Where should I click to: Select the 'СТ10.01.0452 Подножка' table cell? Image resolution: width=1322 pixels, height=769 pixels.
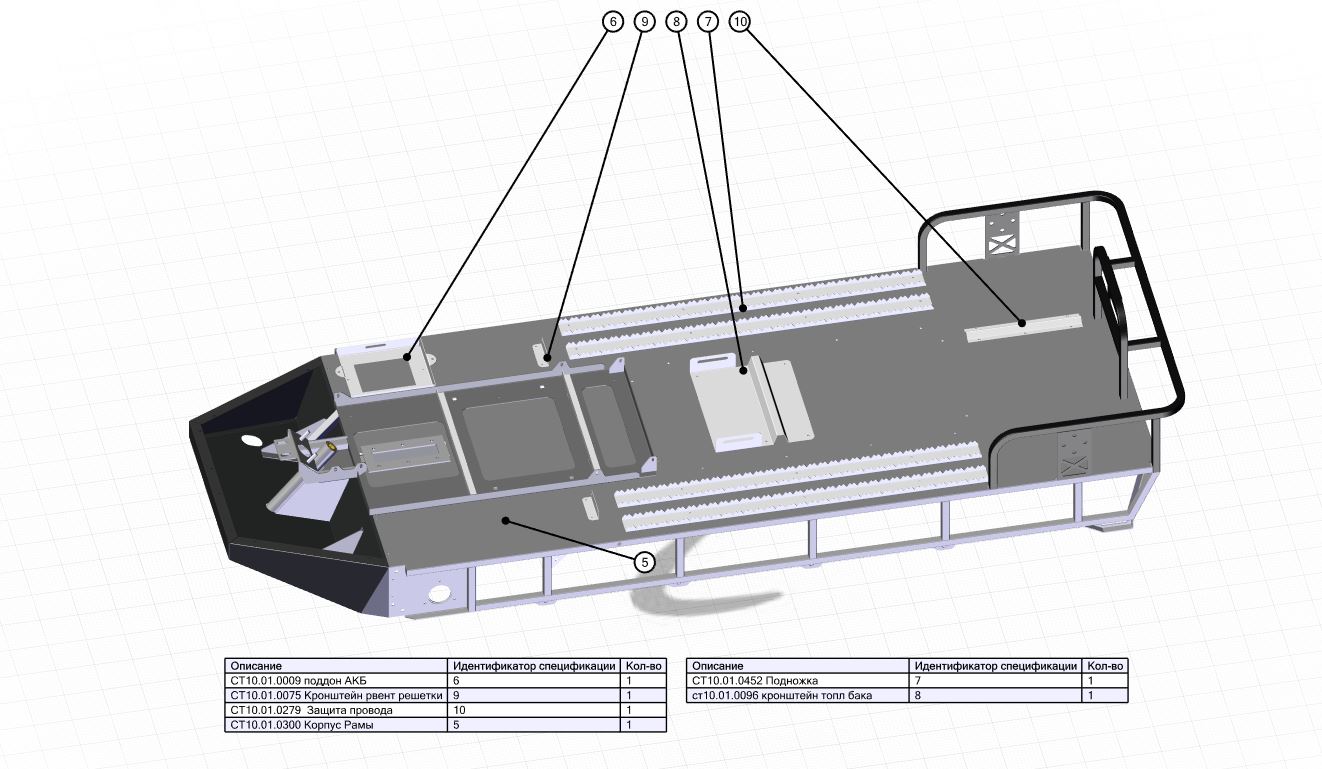tap(798, 680)
